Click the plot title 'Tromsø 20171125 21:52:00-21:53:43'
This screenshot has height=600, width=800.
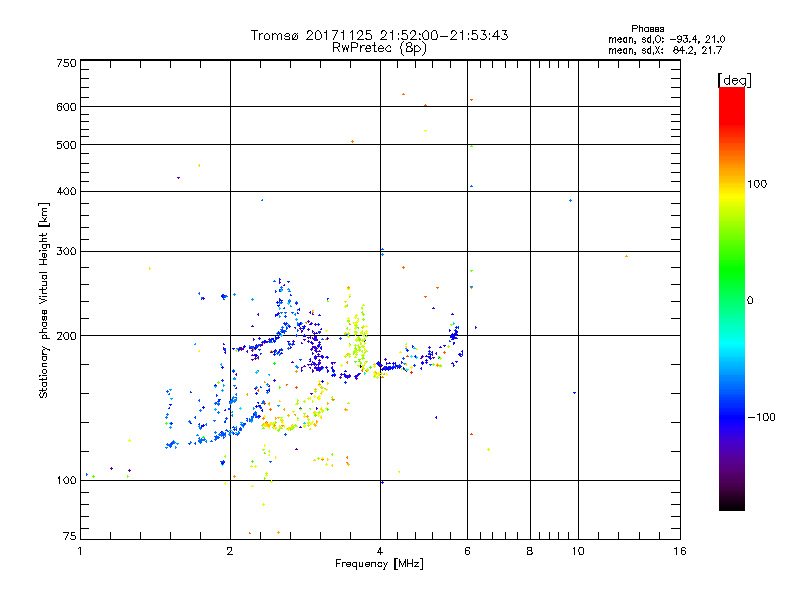[379, 35]
